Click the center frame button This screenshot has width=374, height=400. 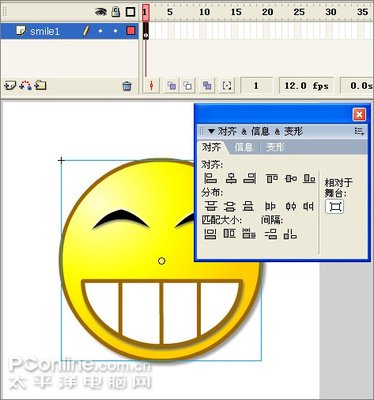coord(152,86)
